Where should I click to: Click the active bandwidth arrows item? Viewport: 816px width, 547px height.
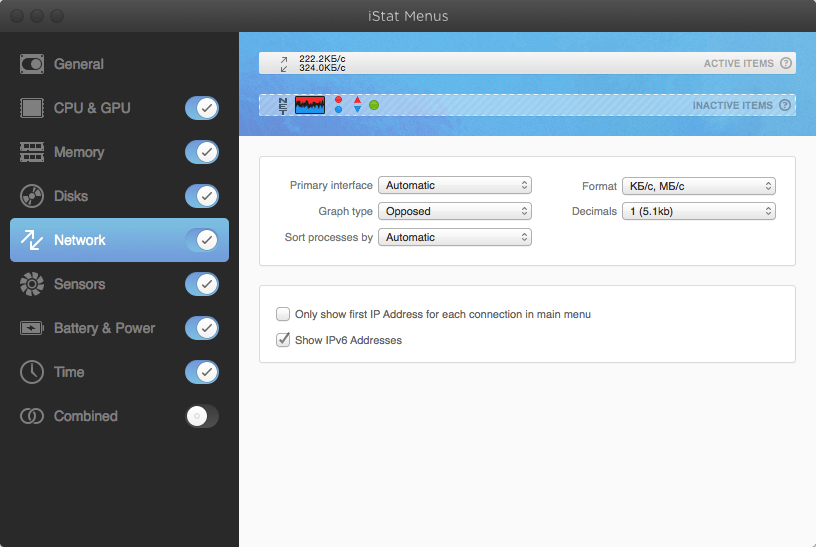(284, 63)
